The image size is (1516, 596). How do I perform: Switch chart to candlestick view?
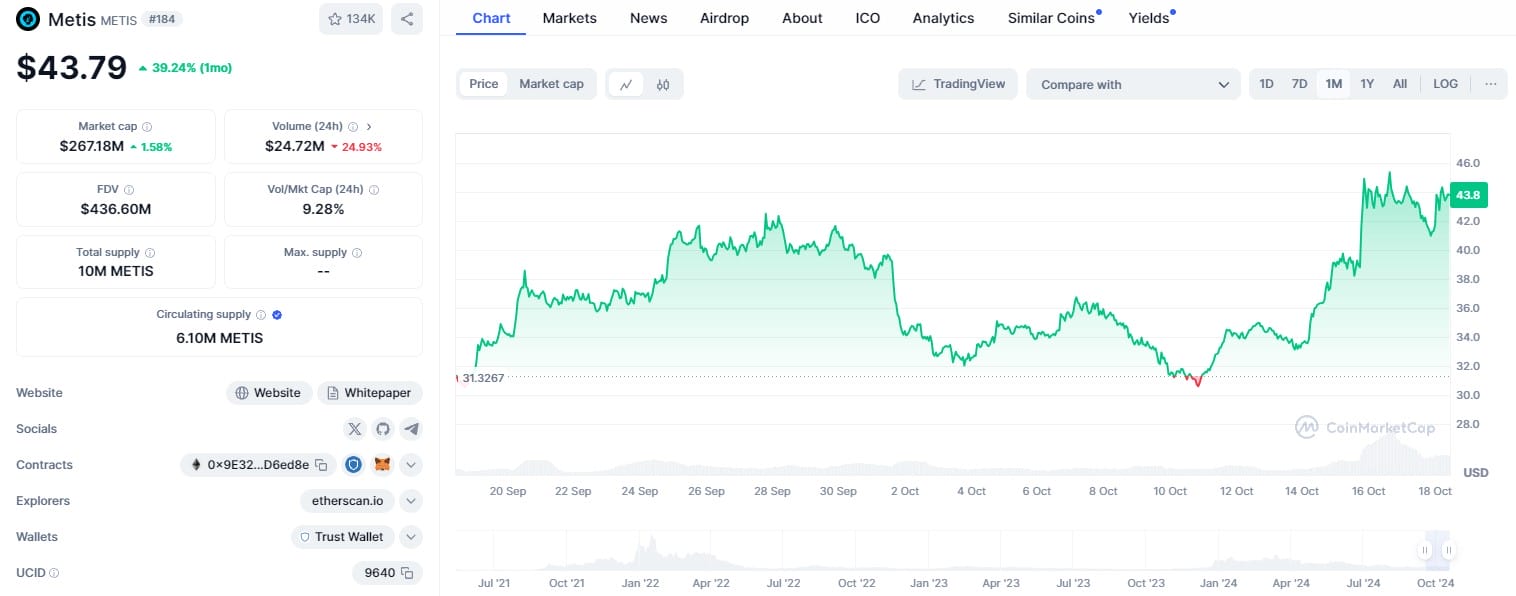coord(662,85)
